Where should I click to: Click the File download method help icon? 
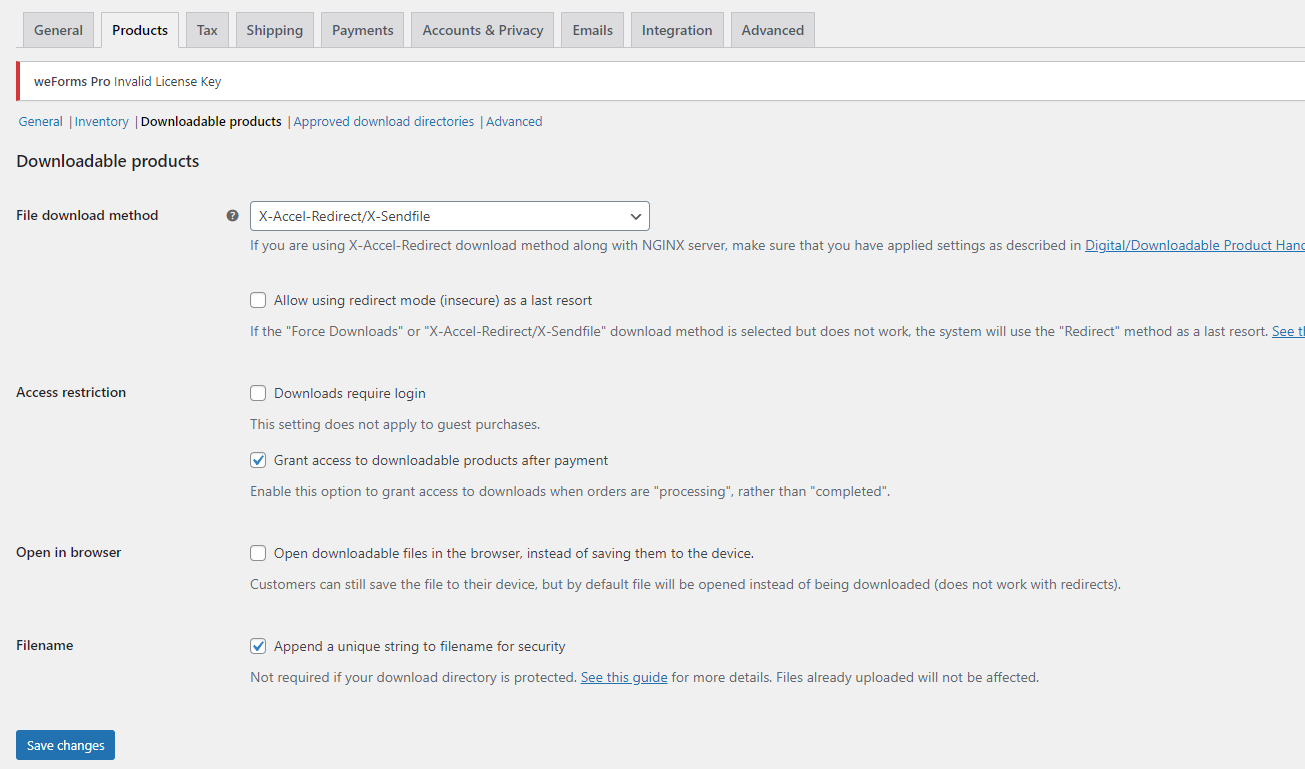pos(232,215)
